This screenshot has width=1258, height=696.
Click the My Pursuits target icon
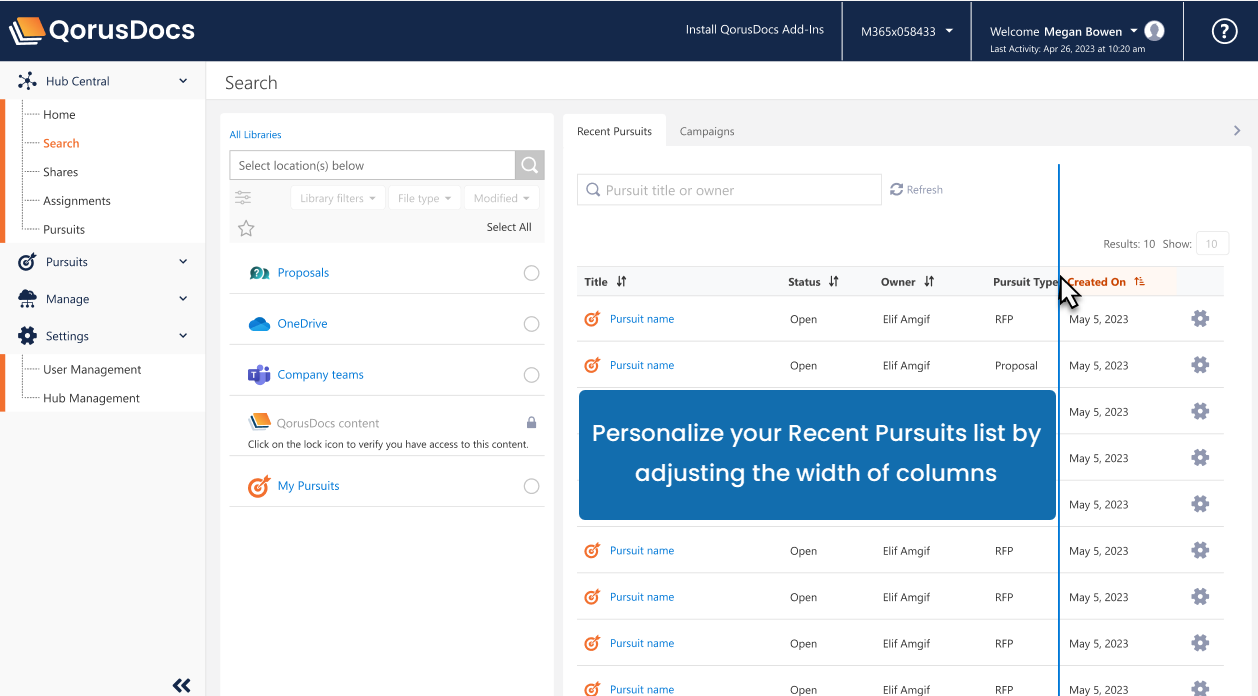click(259, 486)
